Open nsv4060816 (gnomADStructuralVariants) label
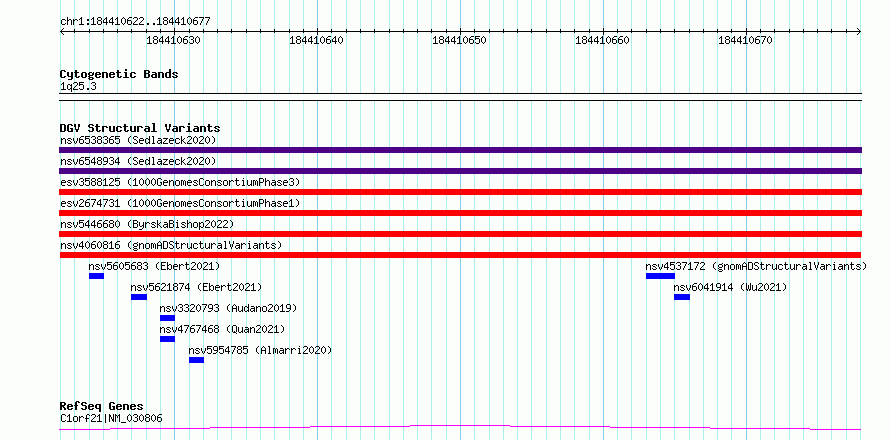The image size is (890, 440). point(171,245)
